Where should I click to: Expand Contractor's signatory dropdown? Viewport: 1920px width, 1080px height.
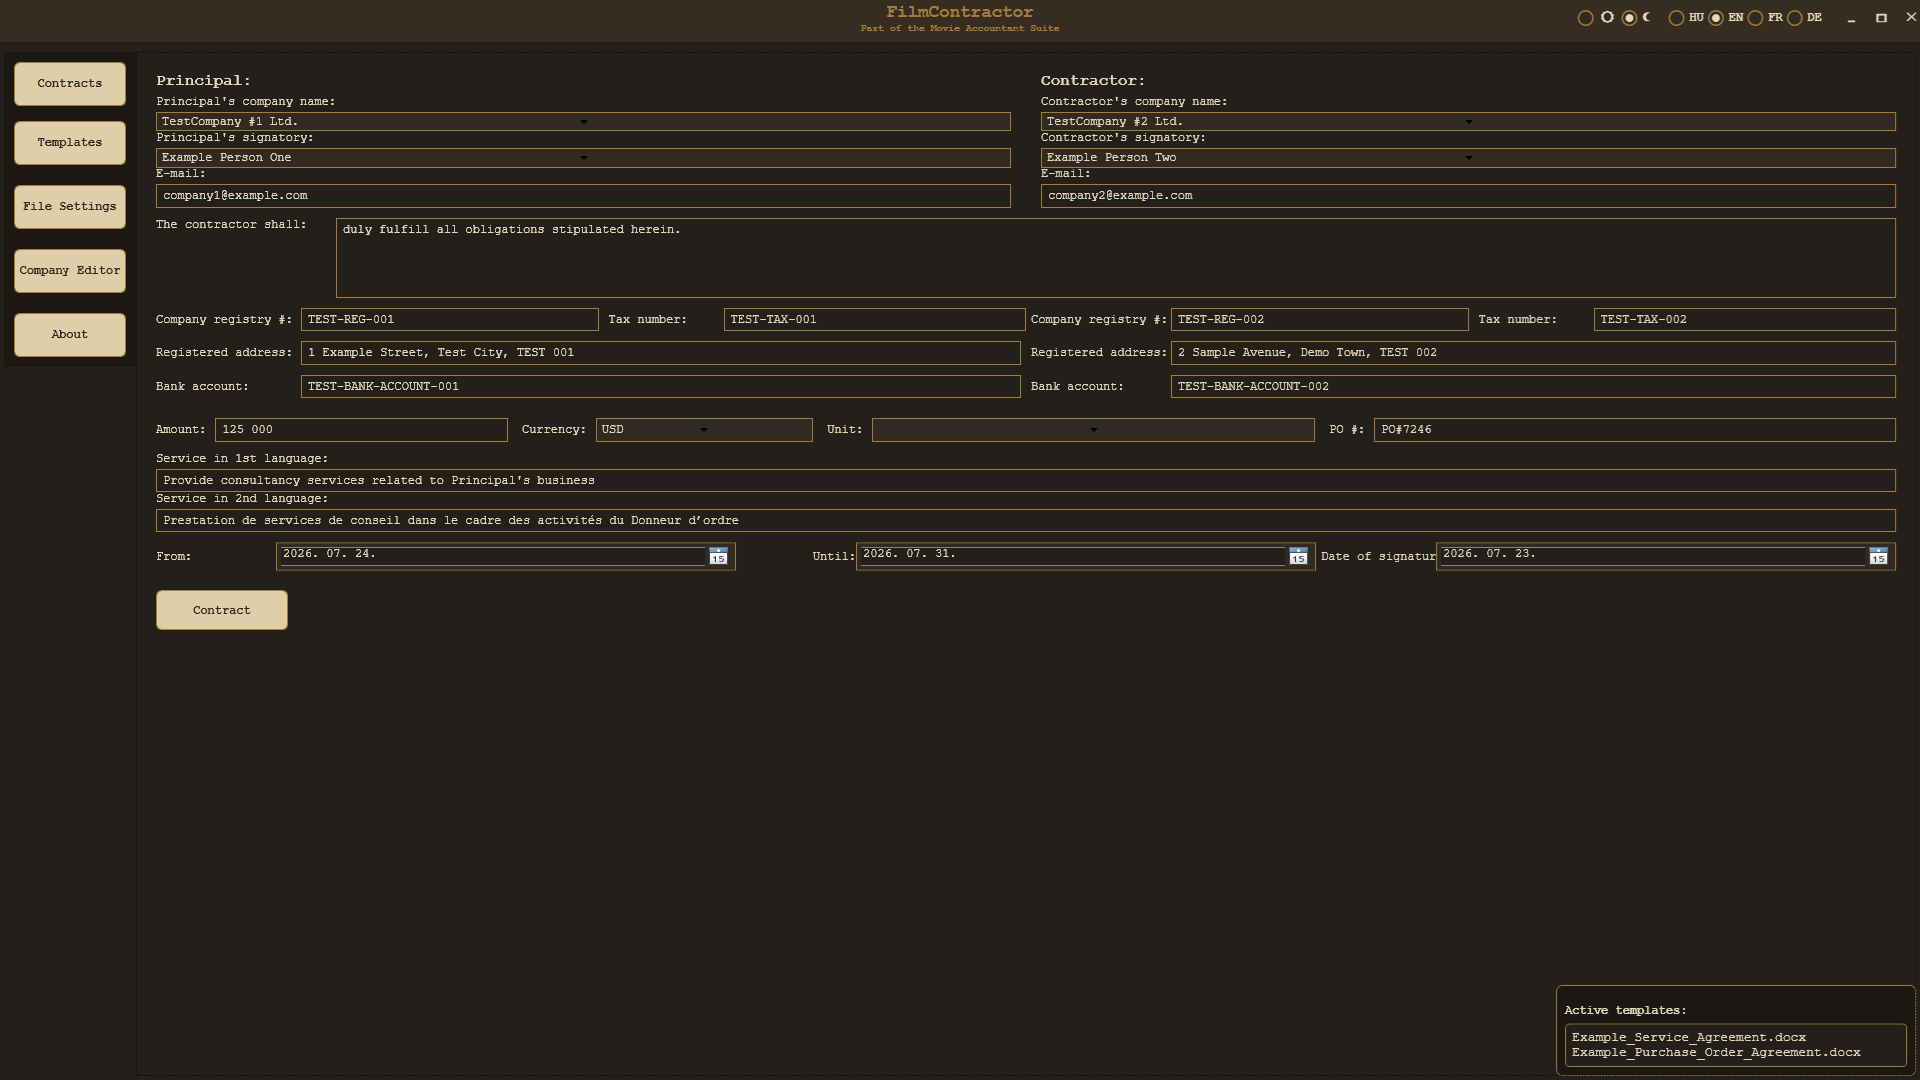[1468, 158]
